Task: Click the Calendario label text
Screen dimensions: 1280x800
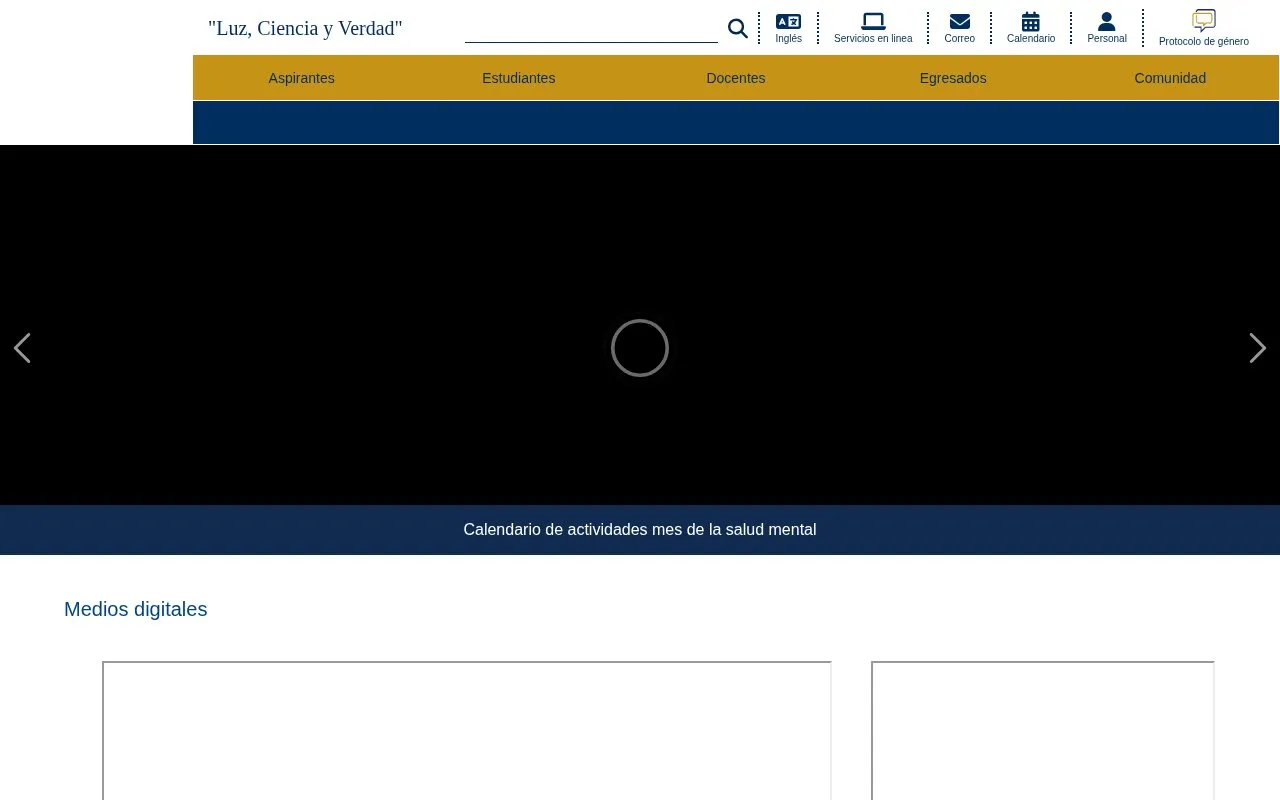Action: (x=1031, y=39)
